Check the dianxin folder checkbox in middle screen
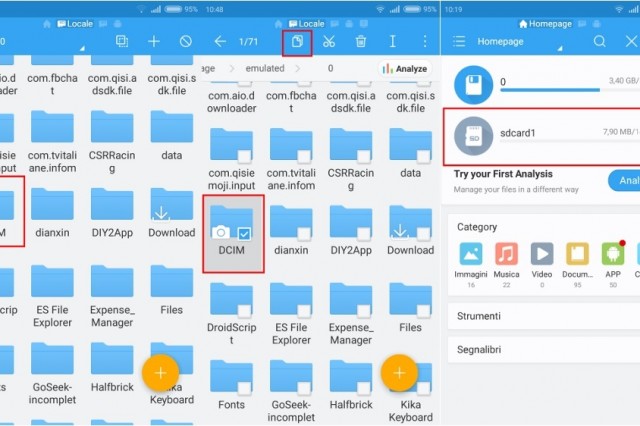This screenshot has height=426, width=640. point(304,234)
